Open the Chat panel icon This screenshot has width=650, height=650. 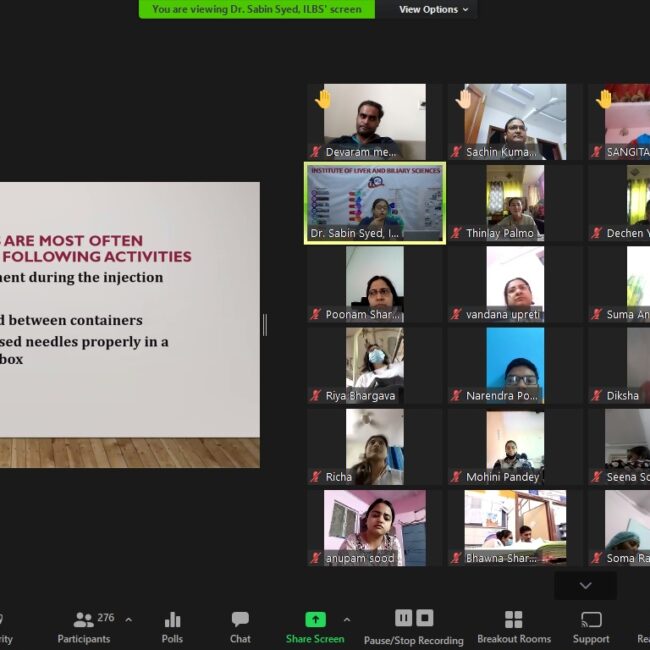coord(240,620)
